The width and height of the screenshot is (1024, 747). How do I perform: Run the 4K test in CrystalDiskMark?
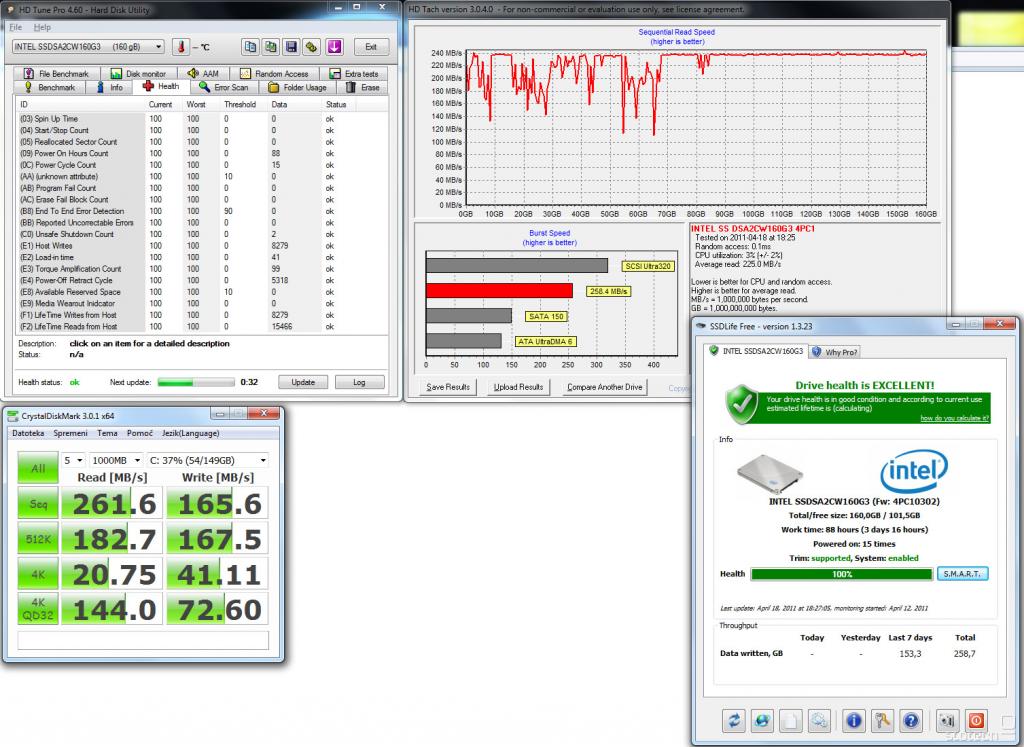pyautogui.click(x=38, y=574)
